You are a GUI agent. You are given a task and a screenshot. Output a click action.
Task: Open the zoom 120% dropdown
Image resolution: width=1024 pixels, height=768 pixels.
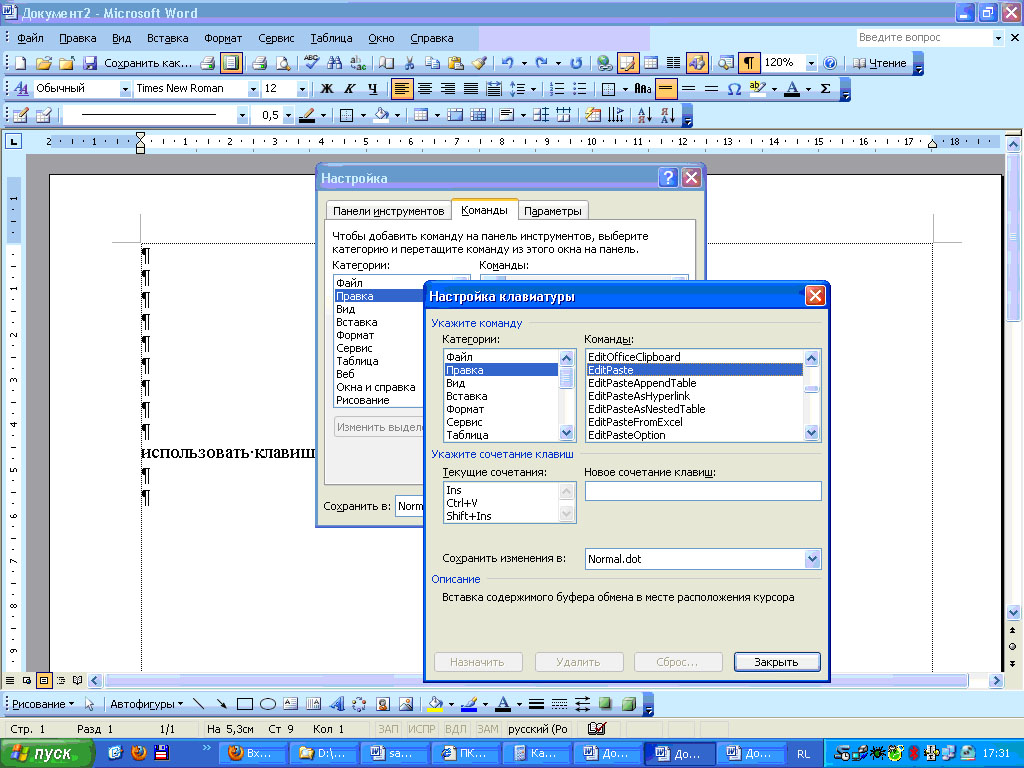point(810,63)
